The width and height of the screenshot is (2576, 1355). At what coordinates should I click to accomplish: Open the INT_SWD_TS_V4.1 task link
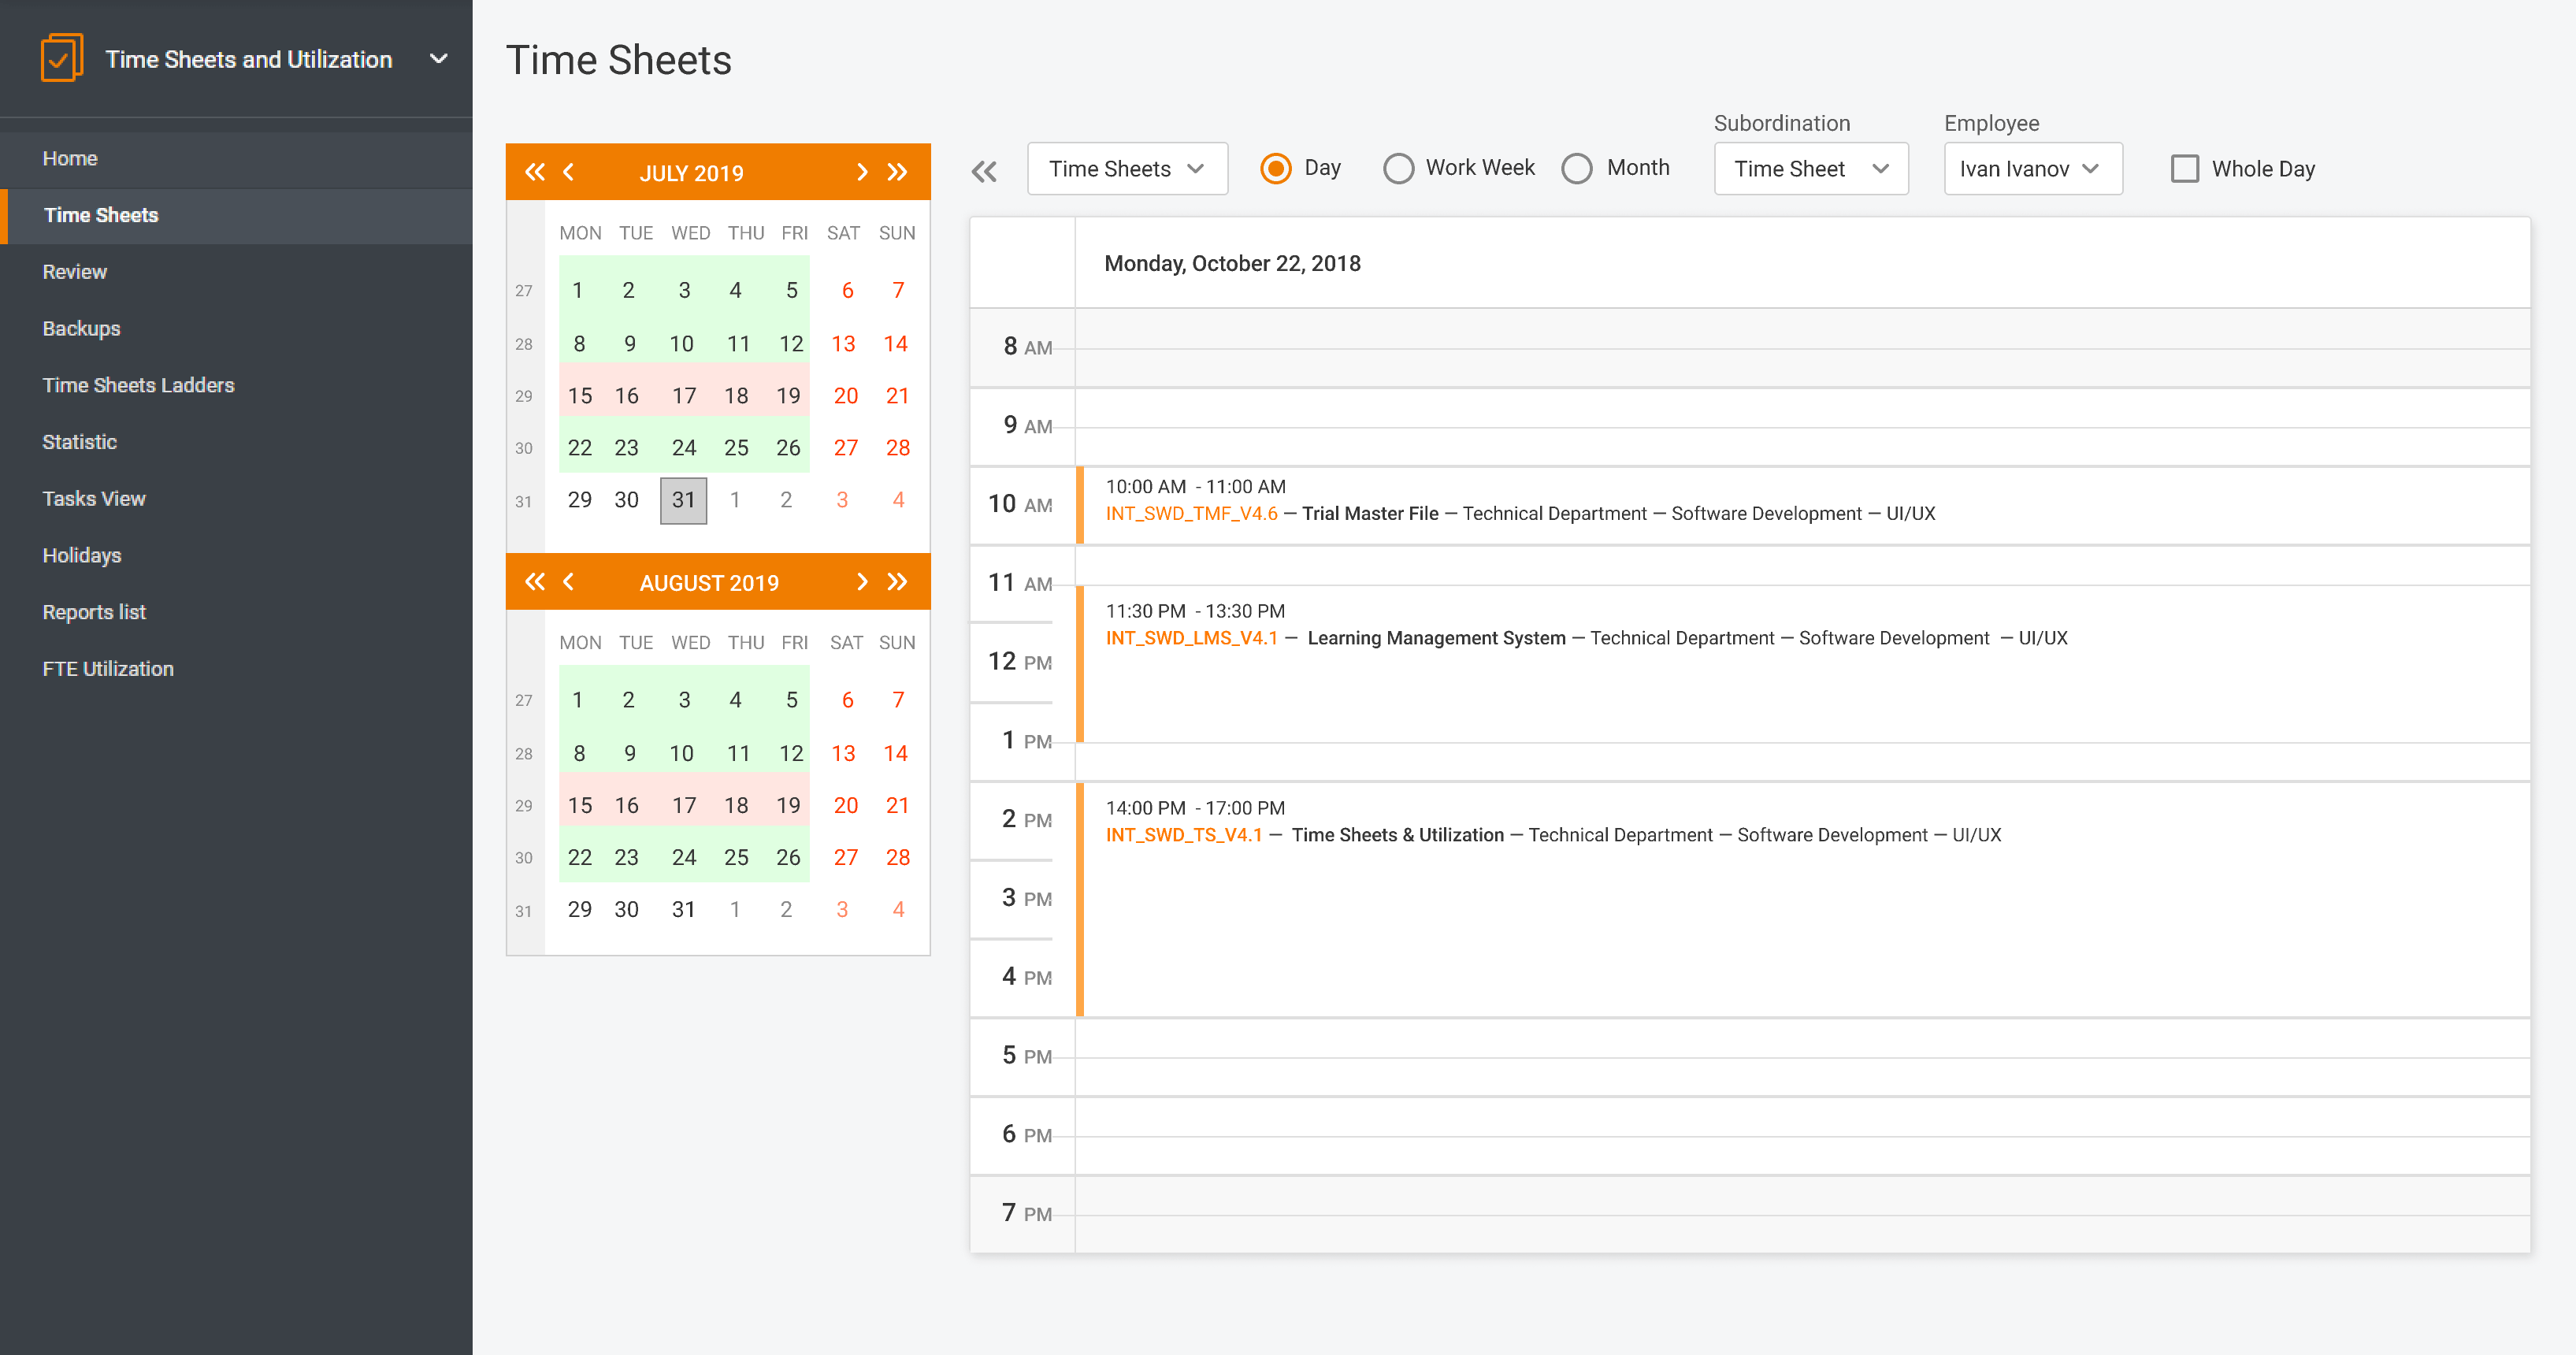tap(1183, 834)
